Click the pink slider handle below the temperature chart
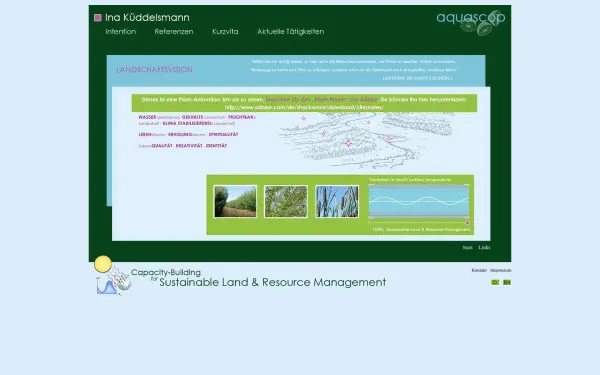 click(x=467, y=223)
